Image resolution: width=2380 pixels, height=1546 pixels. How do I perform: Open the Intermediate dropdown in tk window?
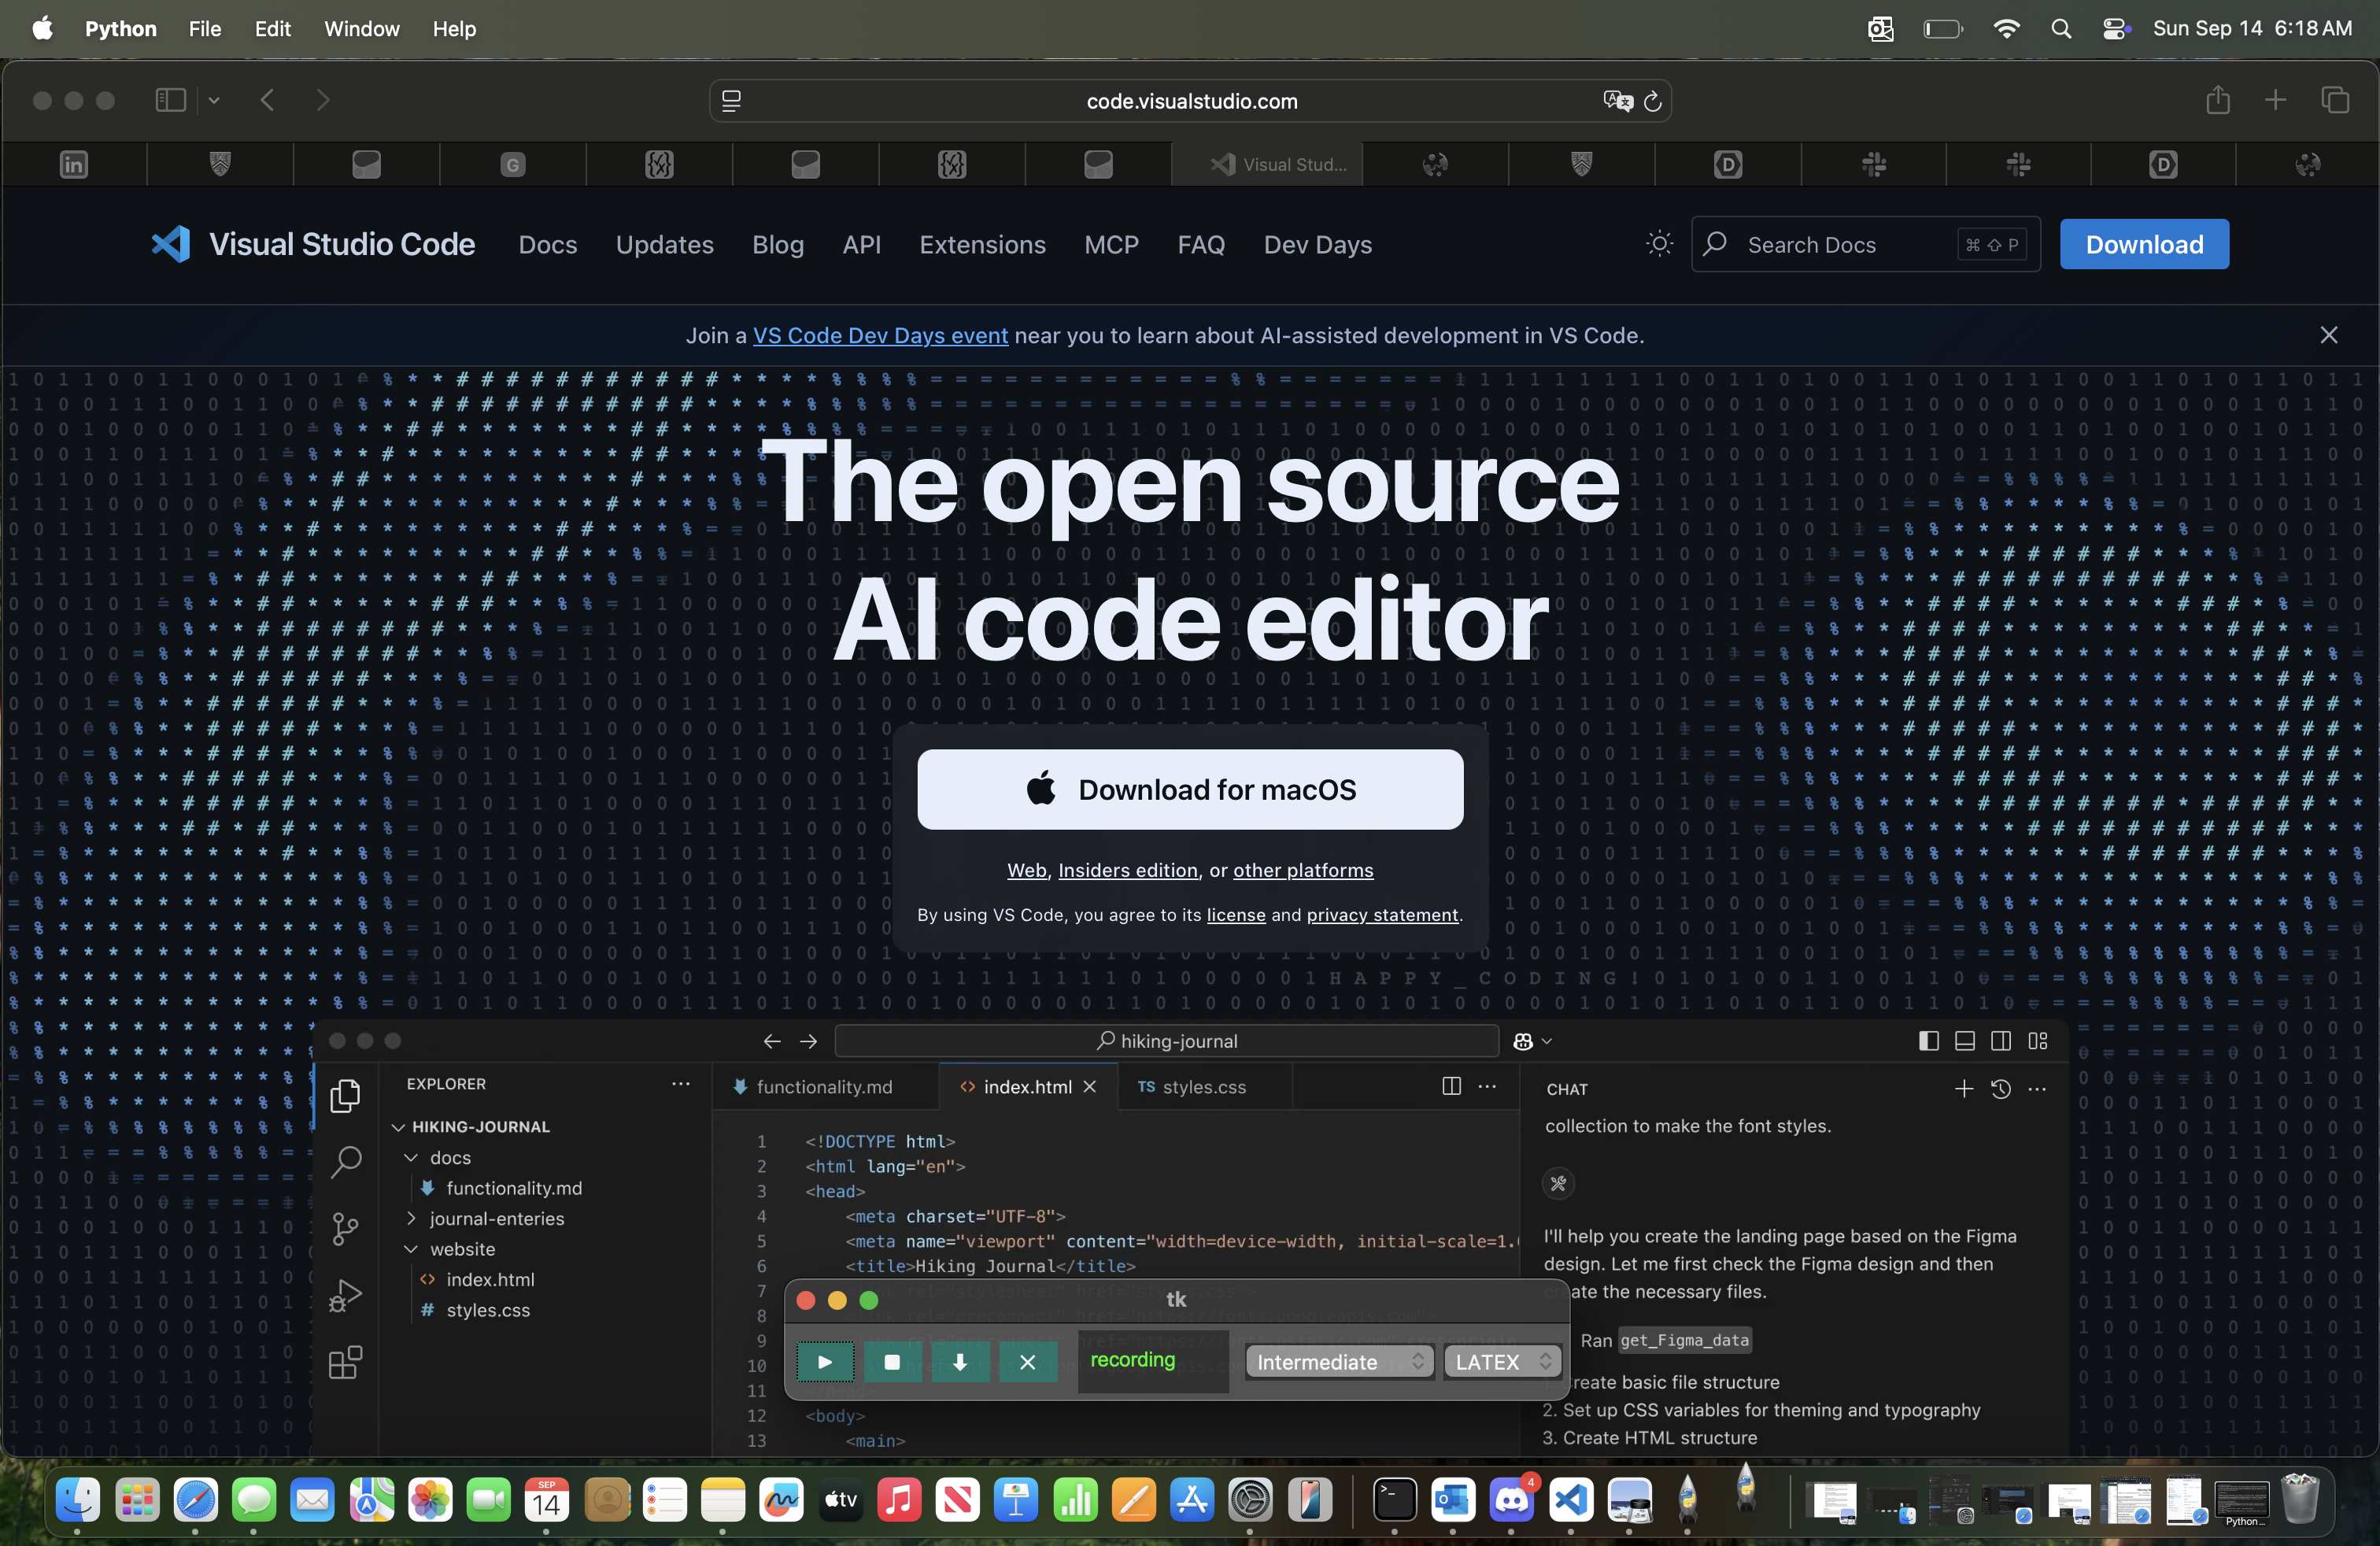1338,1362
